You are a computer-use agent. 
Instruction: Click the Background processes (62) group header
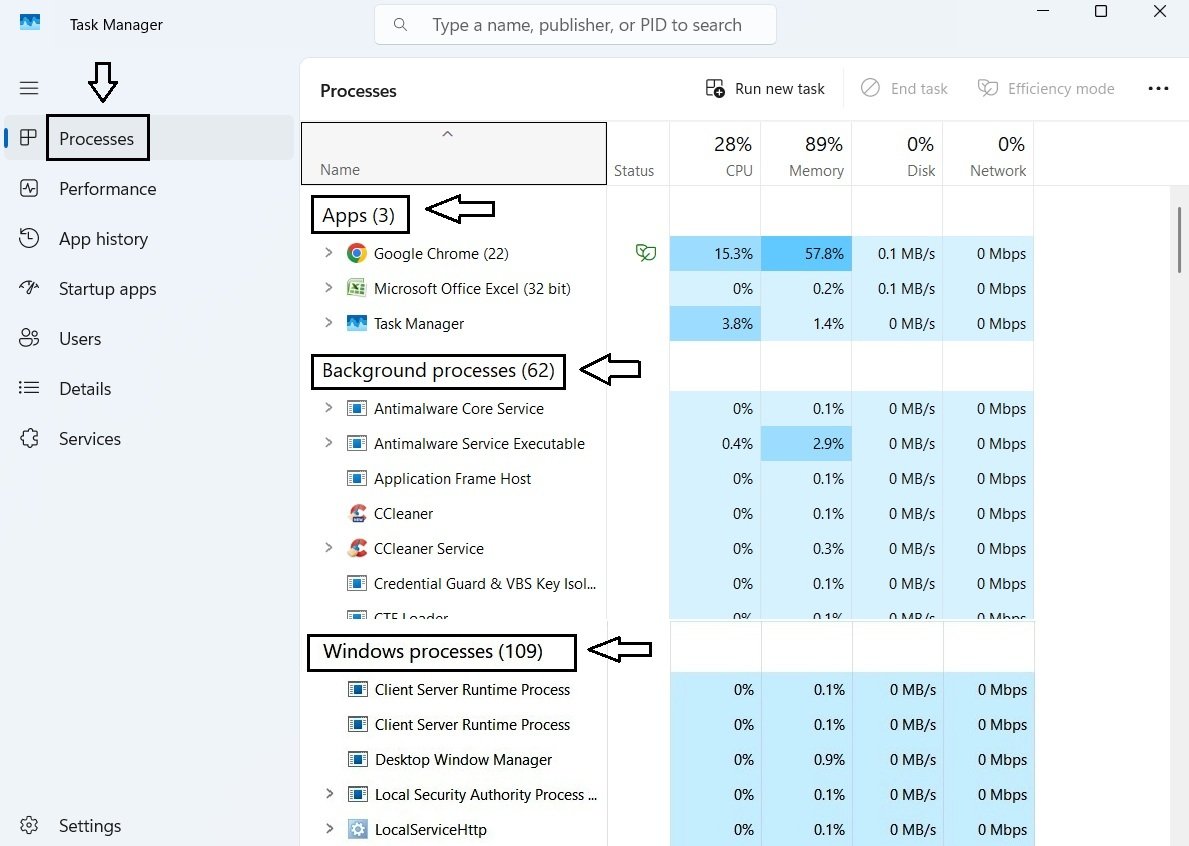coord(438,371)
